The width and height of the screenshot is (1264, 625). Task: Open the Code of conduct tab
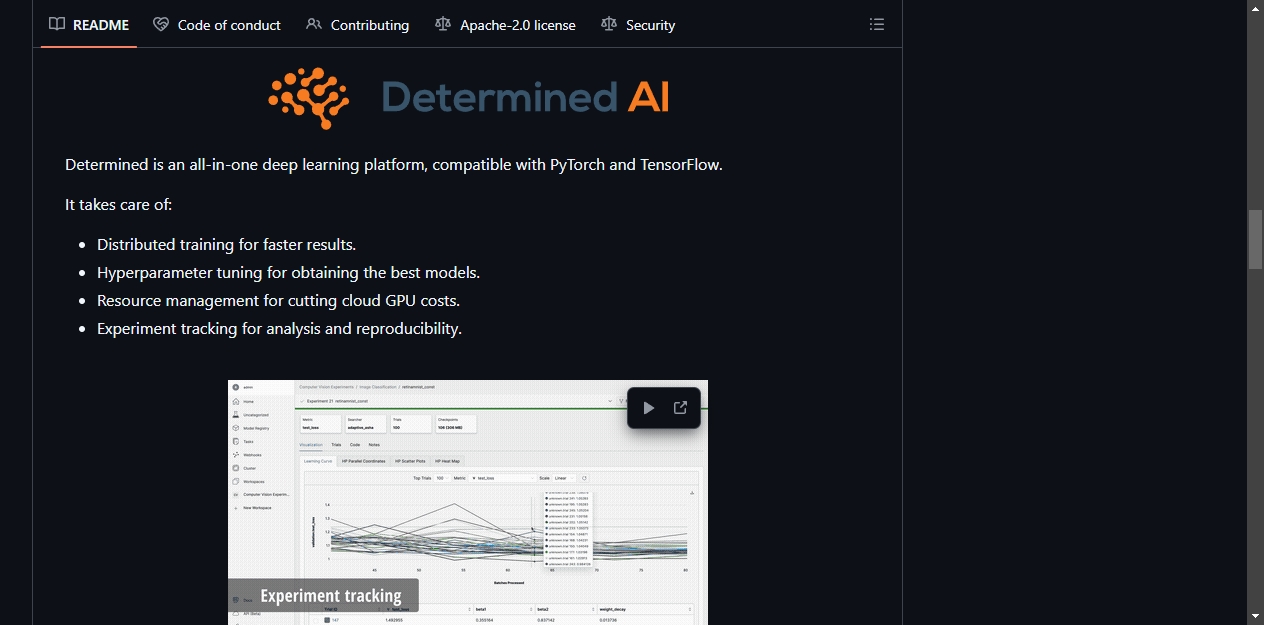[x=217, y=25]
